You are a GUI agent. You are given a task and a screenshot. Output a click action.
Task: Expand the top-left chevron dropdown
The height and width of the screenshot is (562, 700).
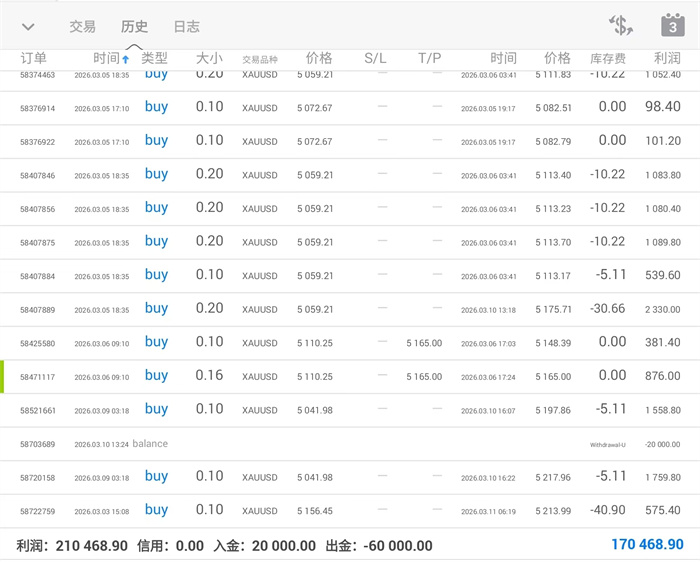tap(28, 27)
